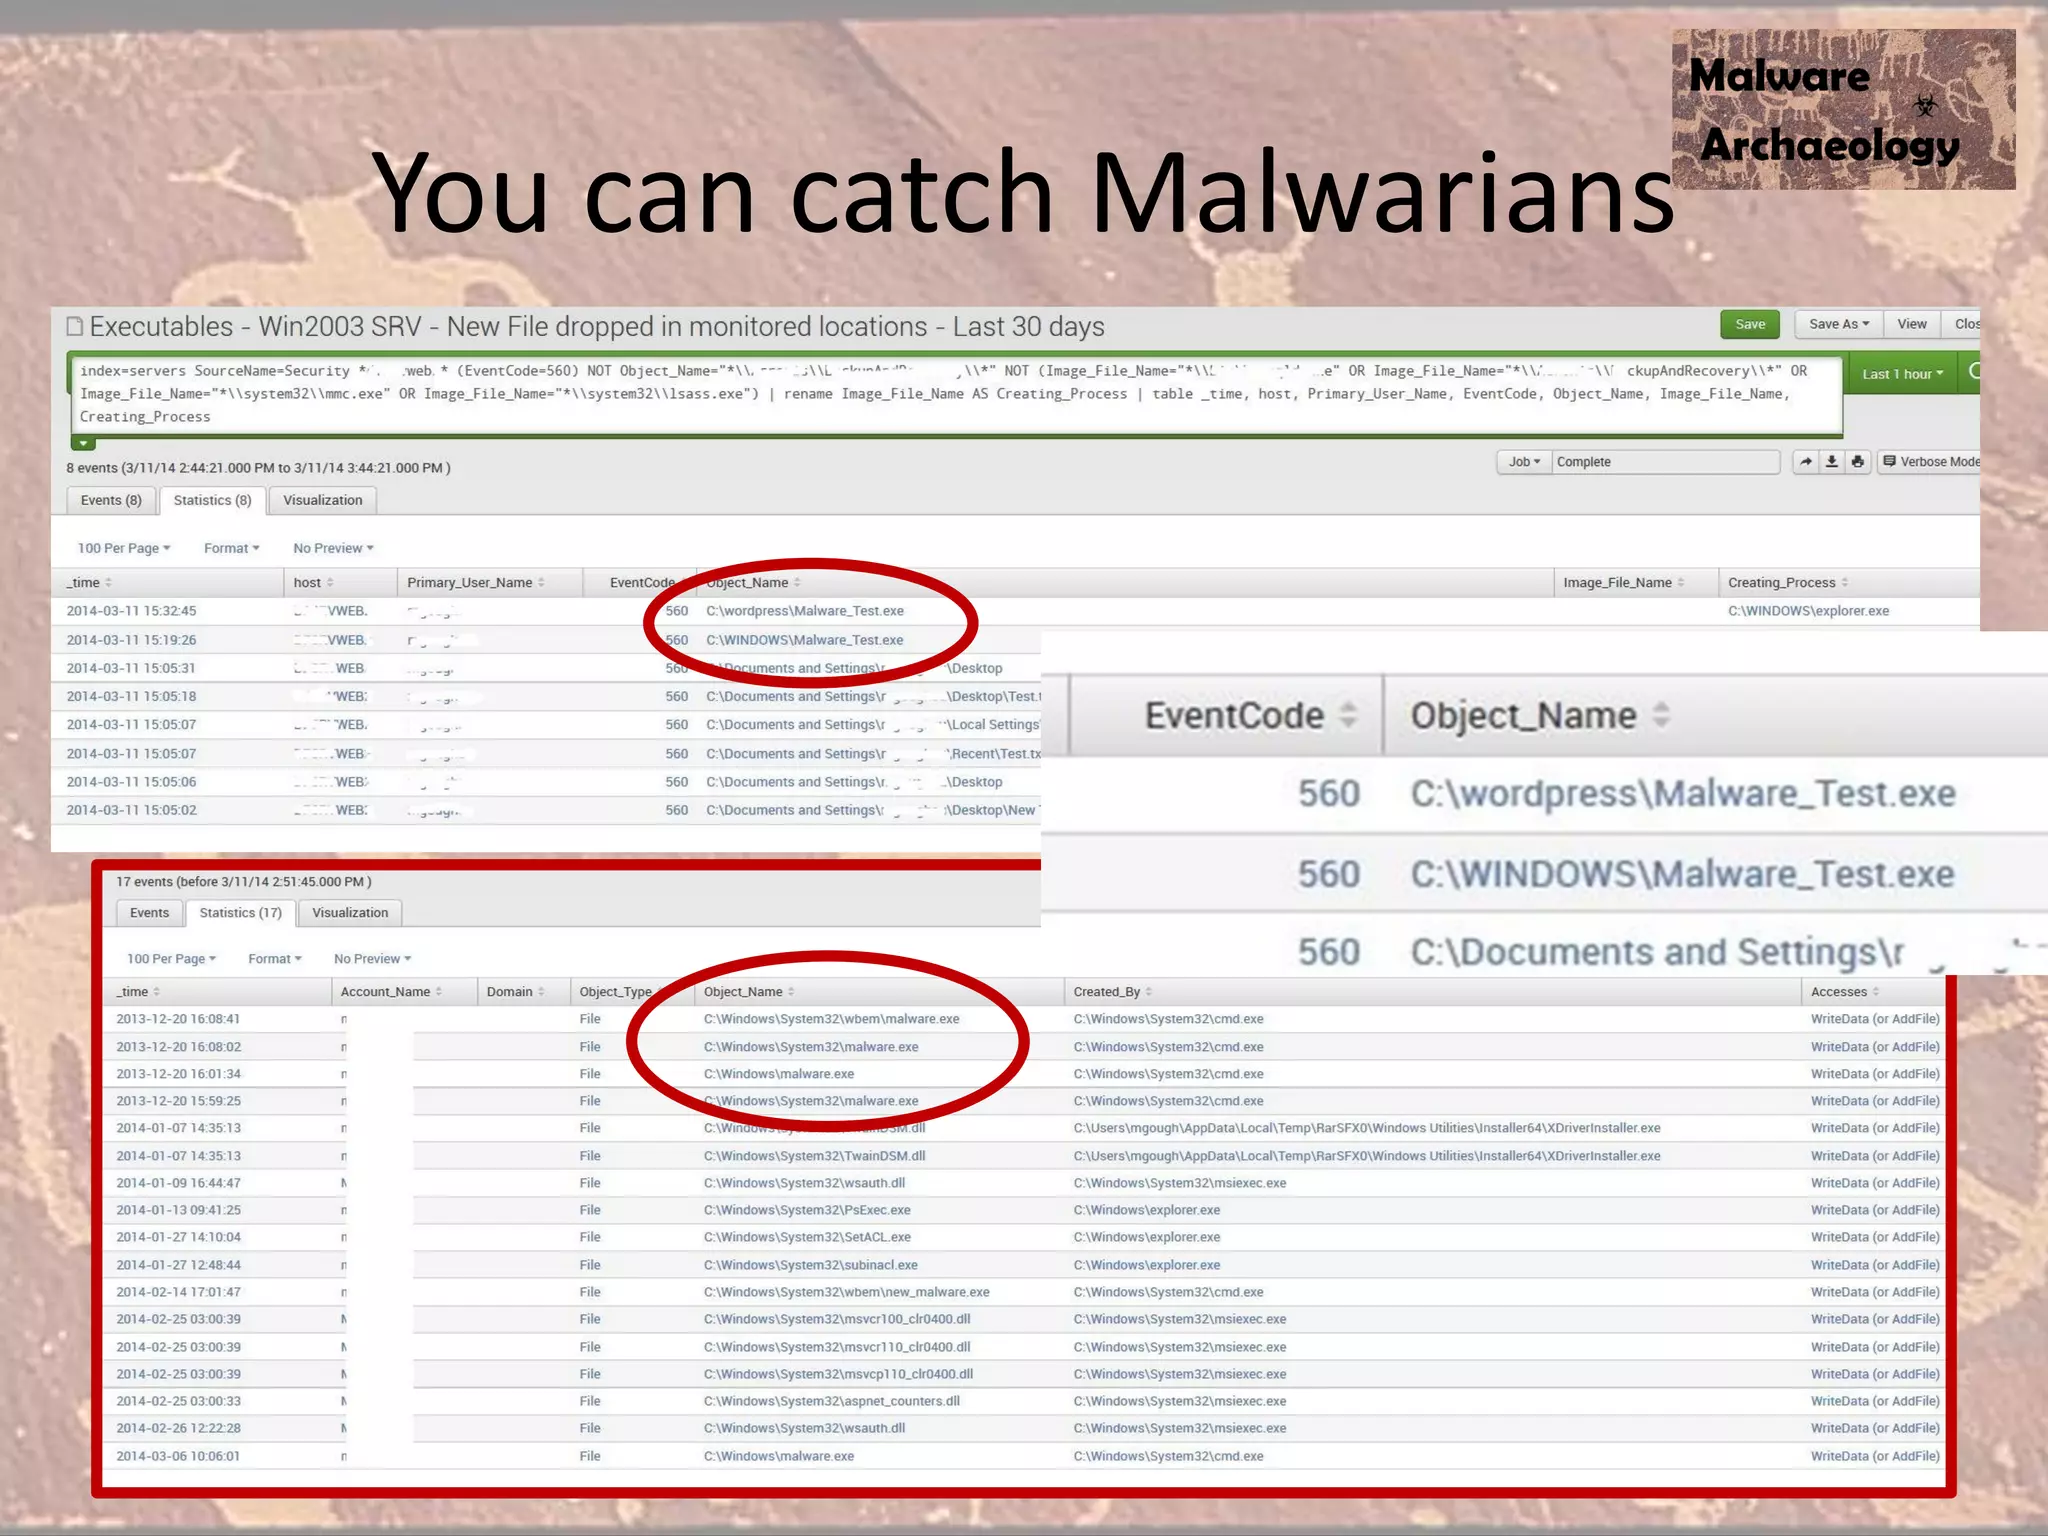Image resolution: width=2048 pixels, height=1536 pixels.
Task: Click into the search query box
Action: tap(955, 394)
